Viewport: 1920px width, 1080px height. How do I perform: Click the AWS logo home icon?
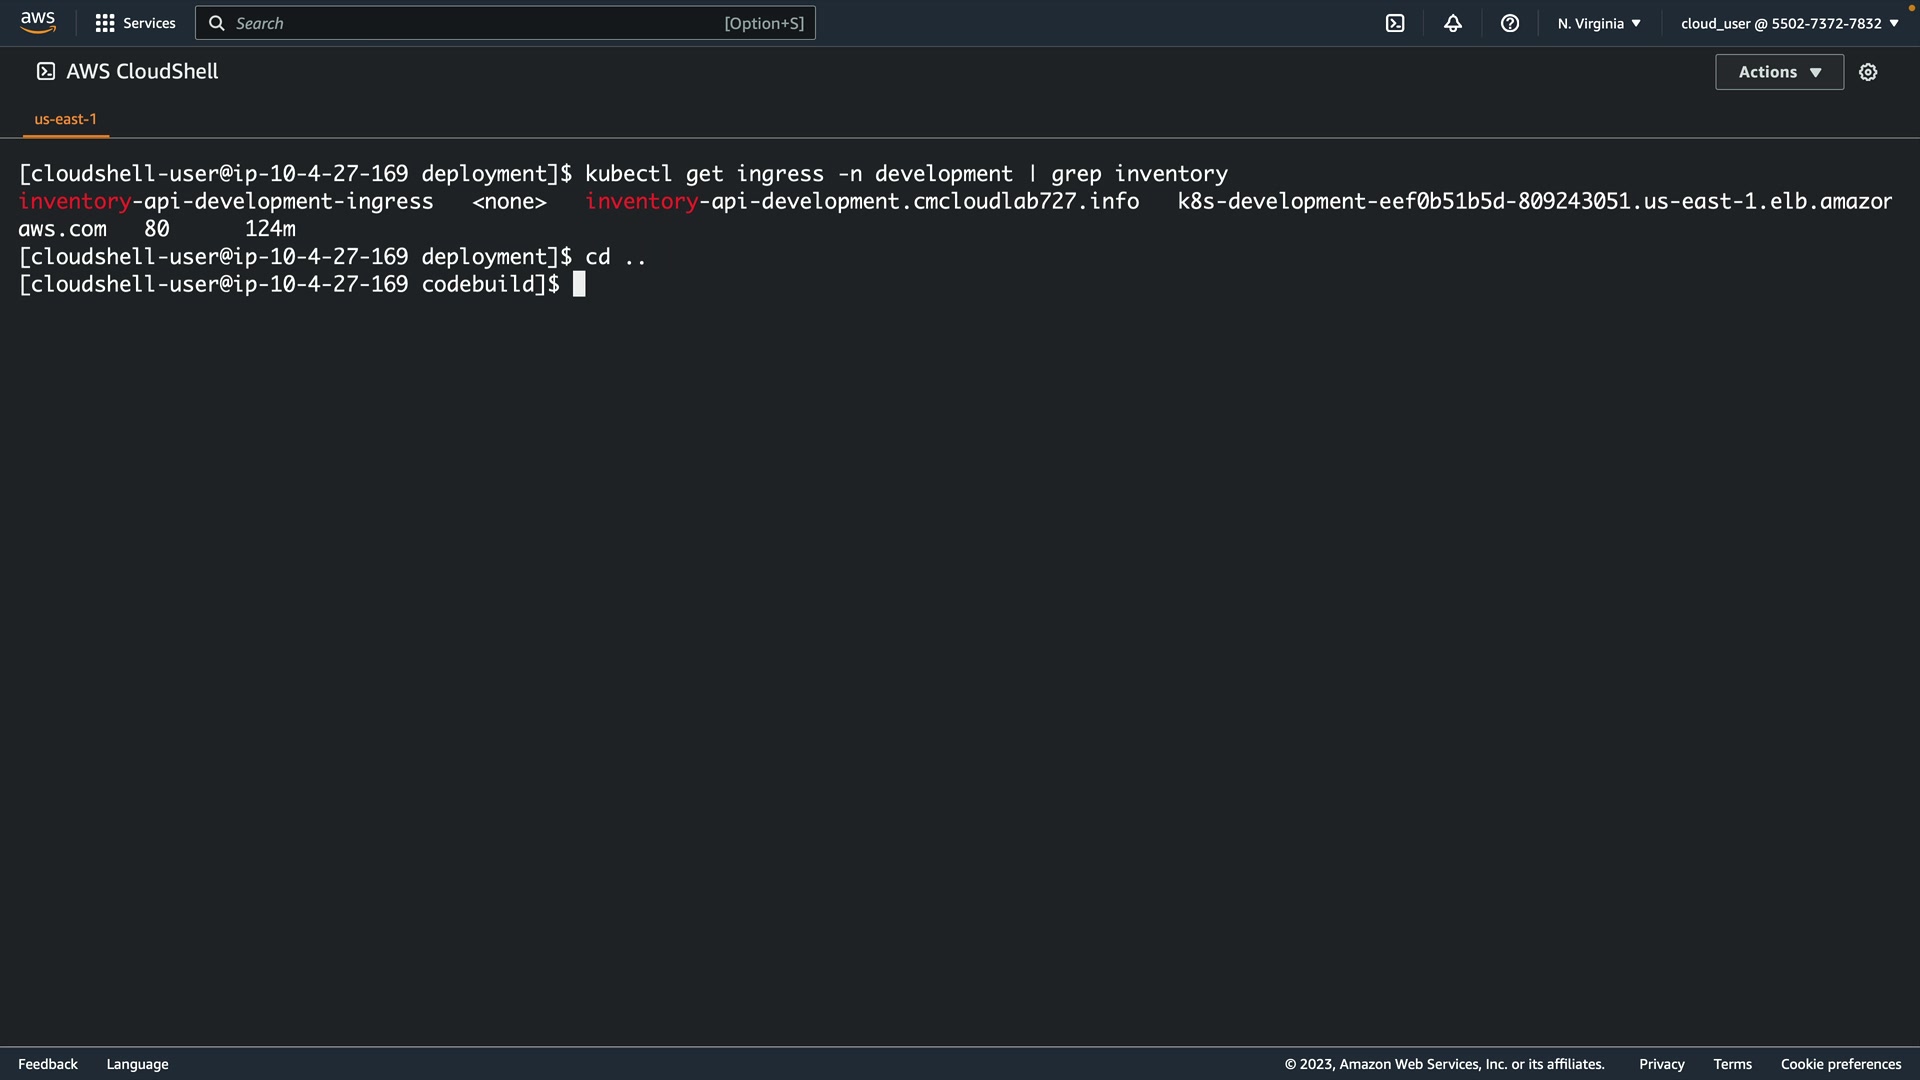pos(38,22)
